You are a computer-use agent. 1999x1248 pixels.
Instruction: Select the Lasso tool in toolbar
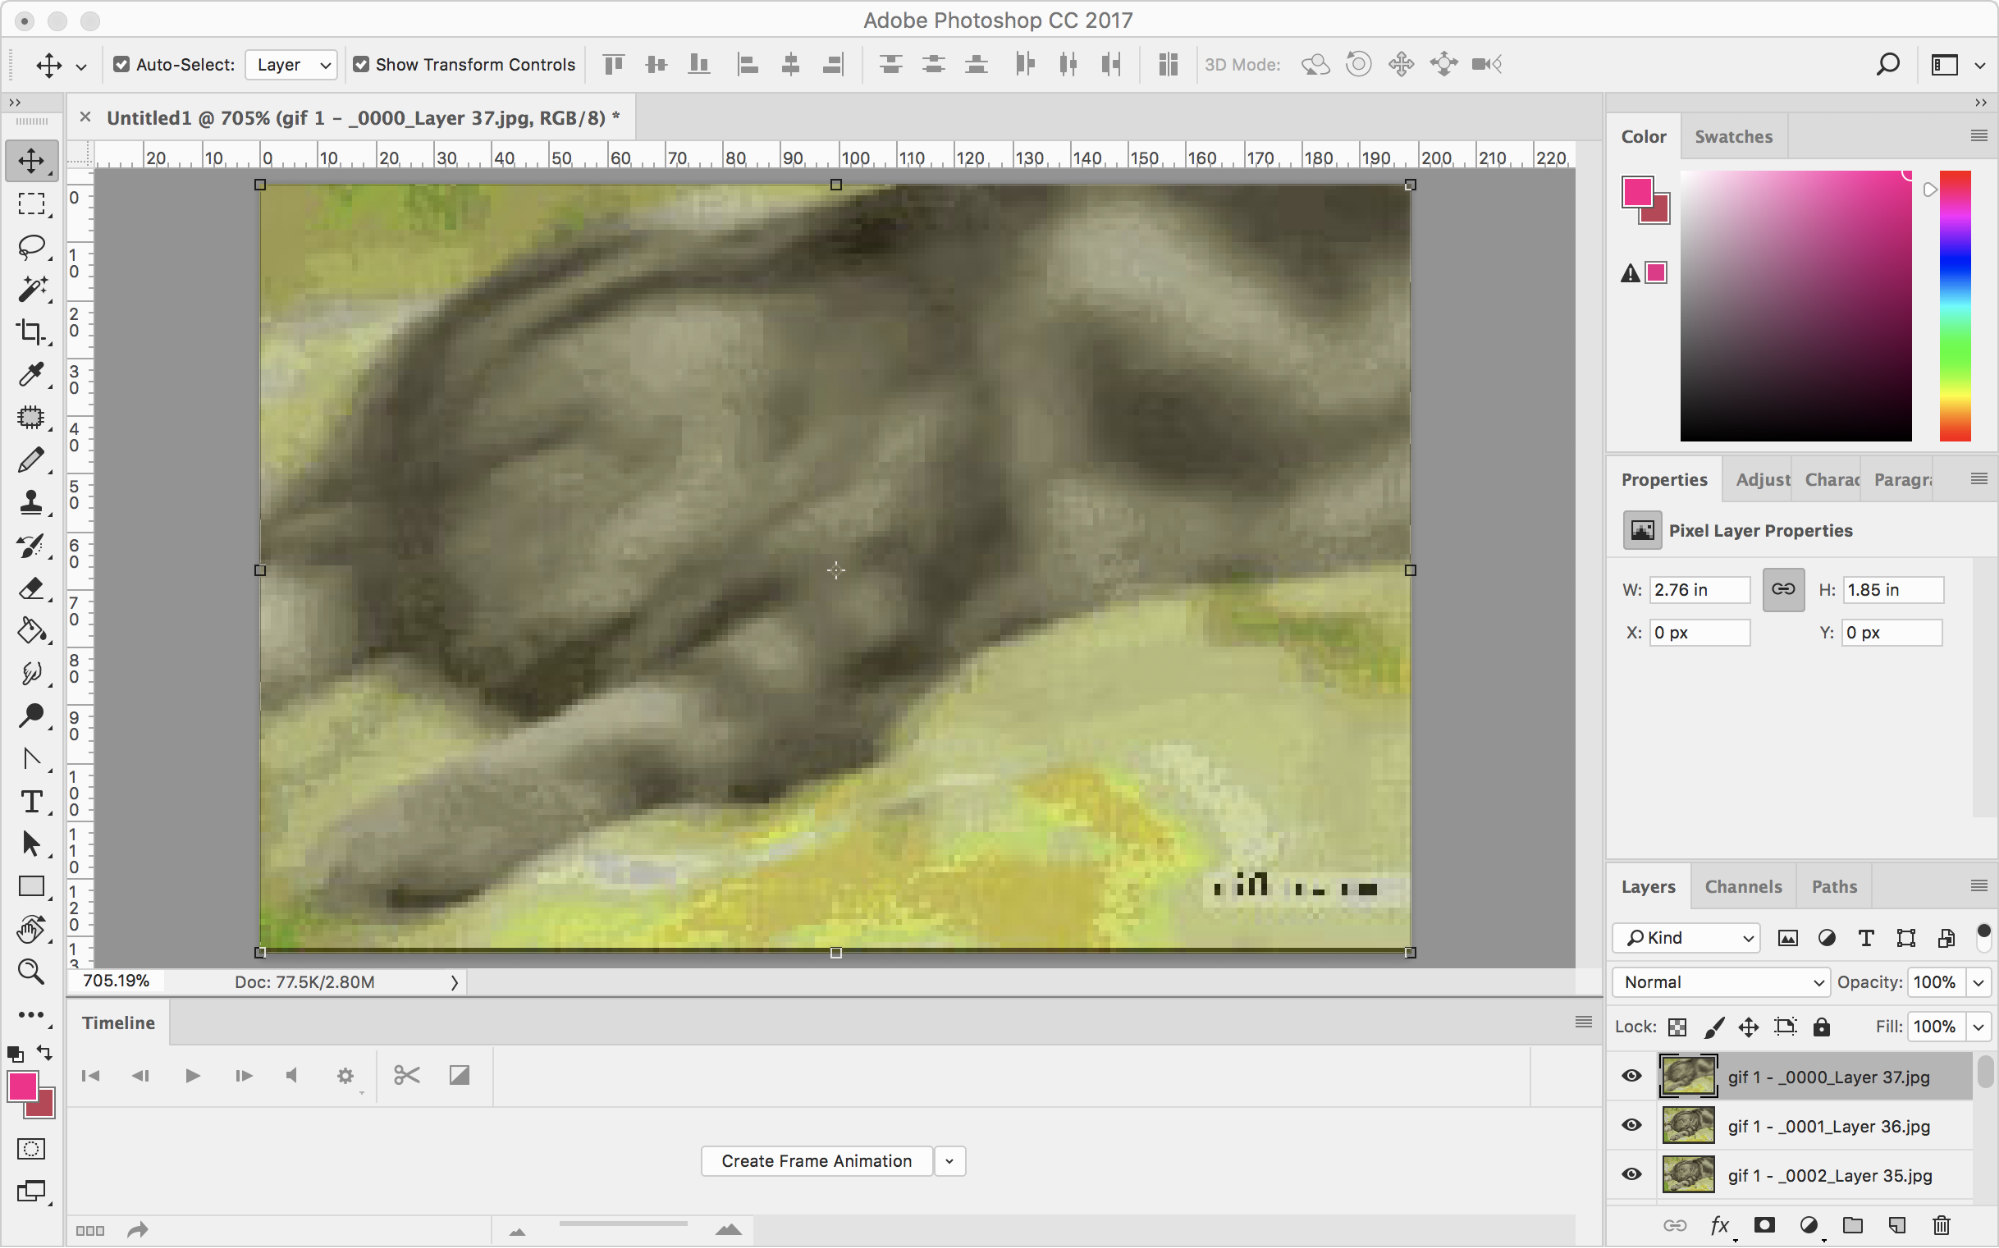tap(33, 246)
